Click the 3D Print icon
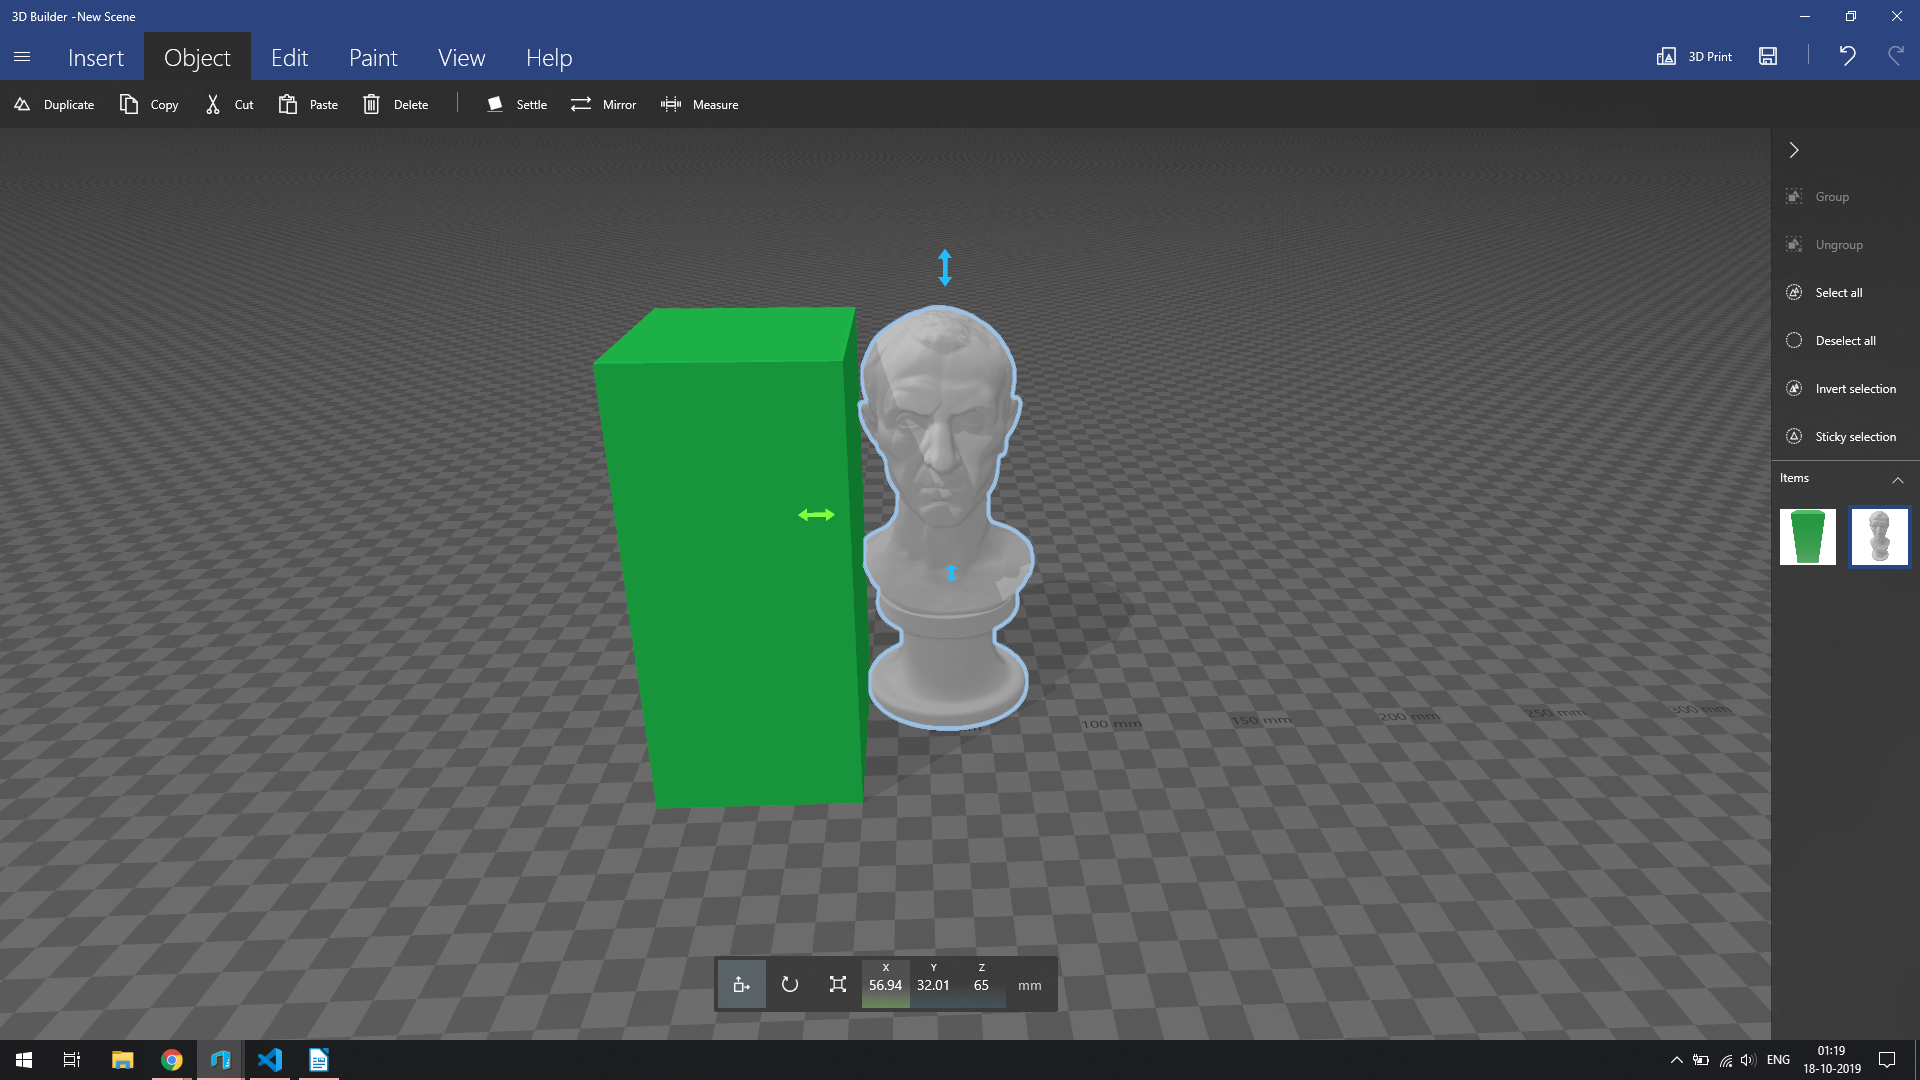This screenshot has width=1920, height=1080. (1694, 57)
